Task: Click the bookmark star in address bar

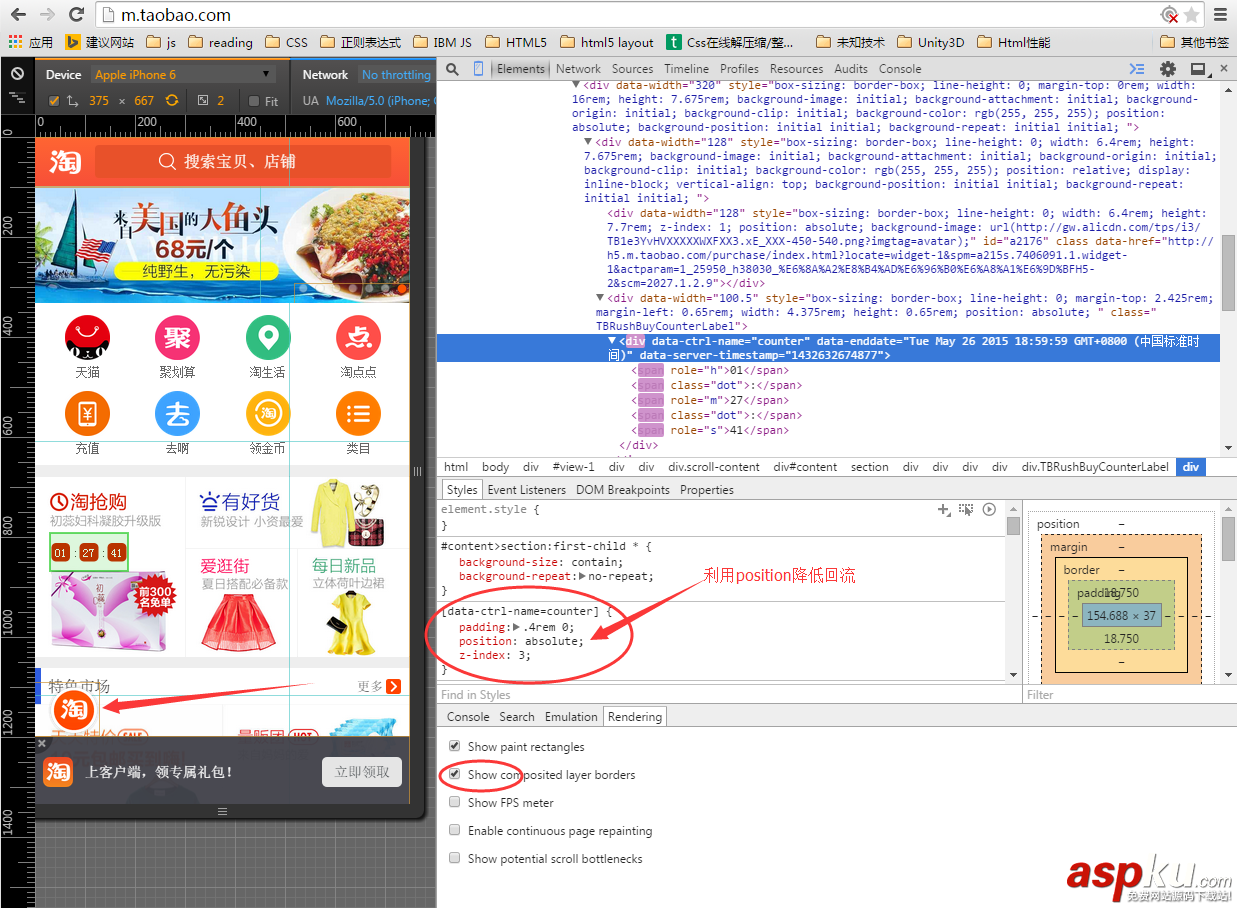Action: [x=1191, y=15]
